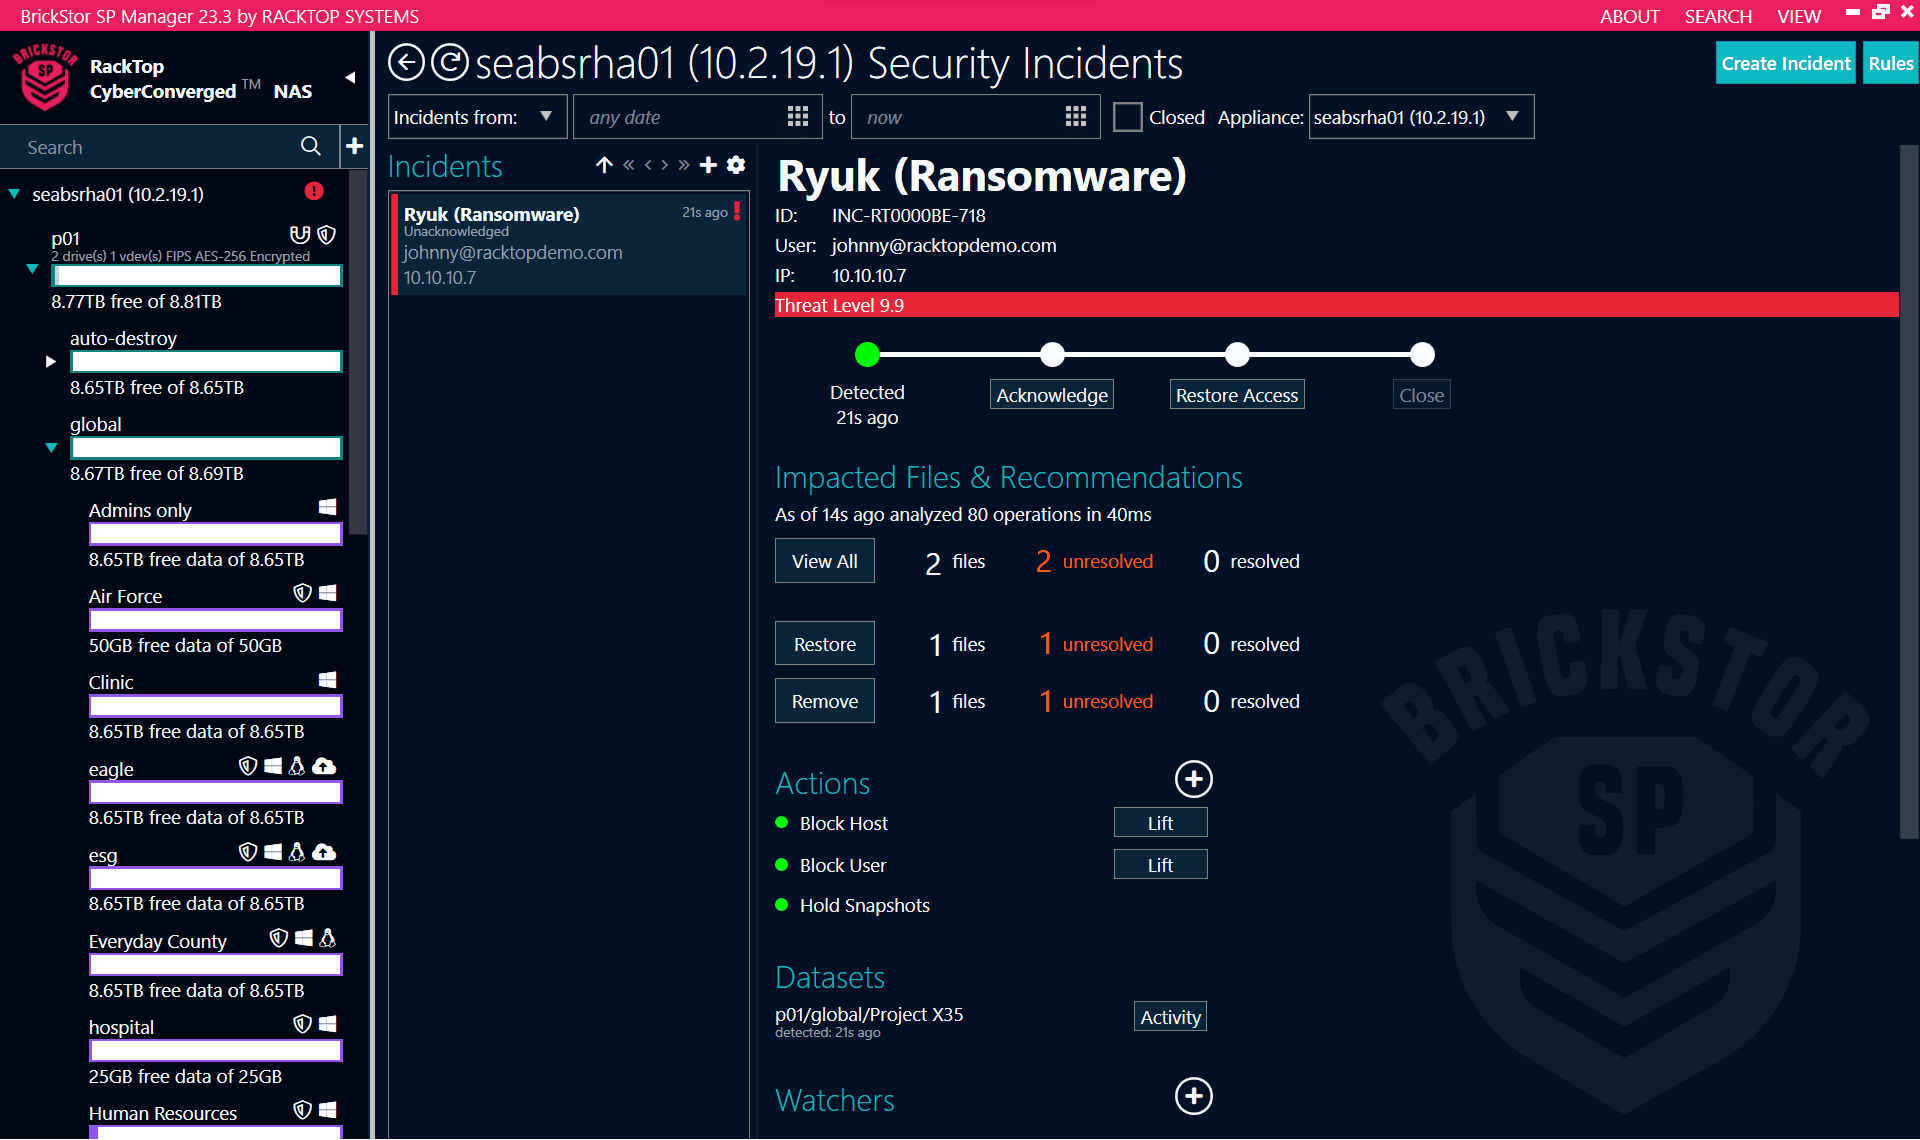
Task: Click the penguin icon on Everyday County
Action: click(x=327, y=938)
